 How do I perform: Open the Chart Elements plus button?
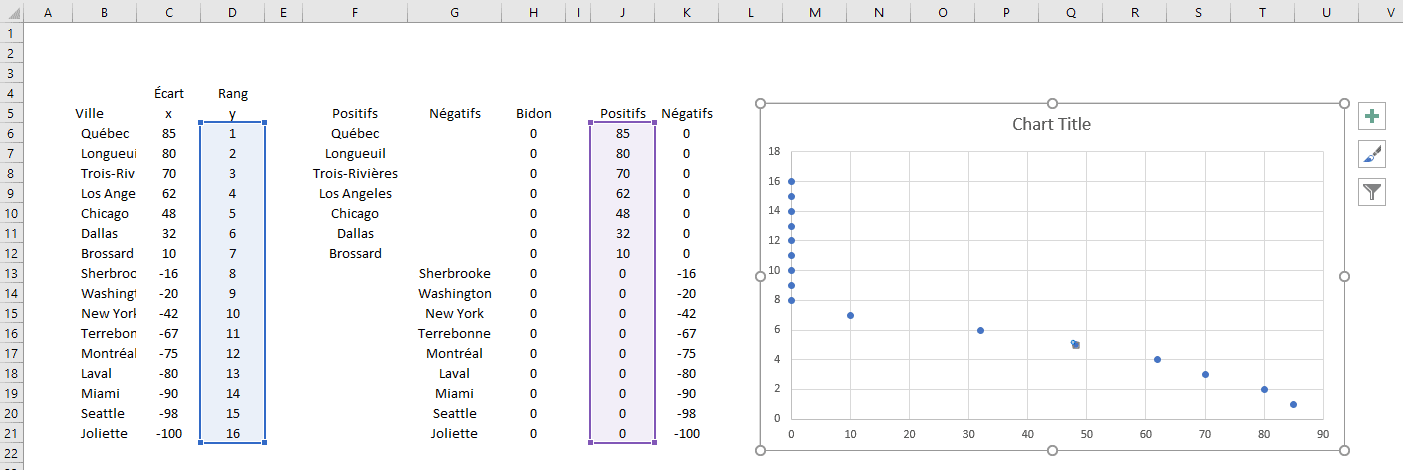(x=1372, y=117)
